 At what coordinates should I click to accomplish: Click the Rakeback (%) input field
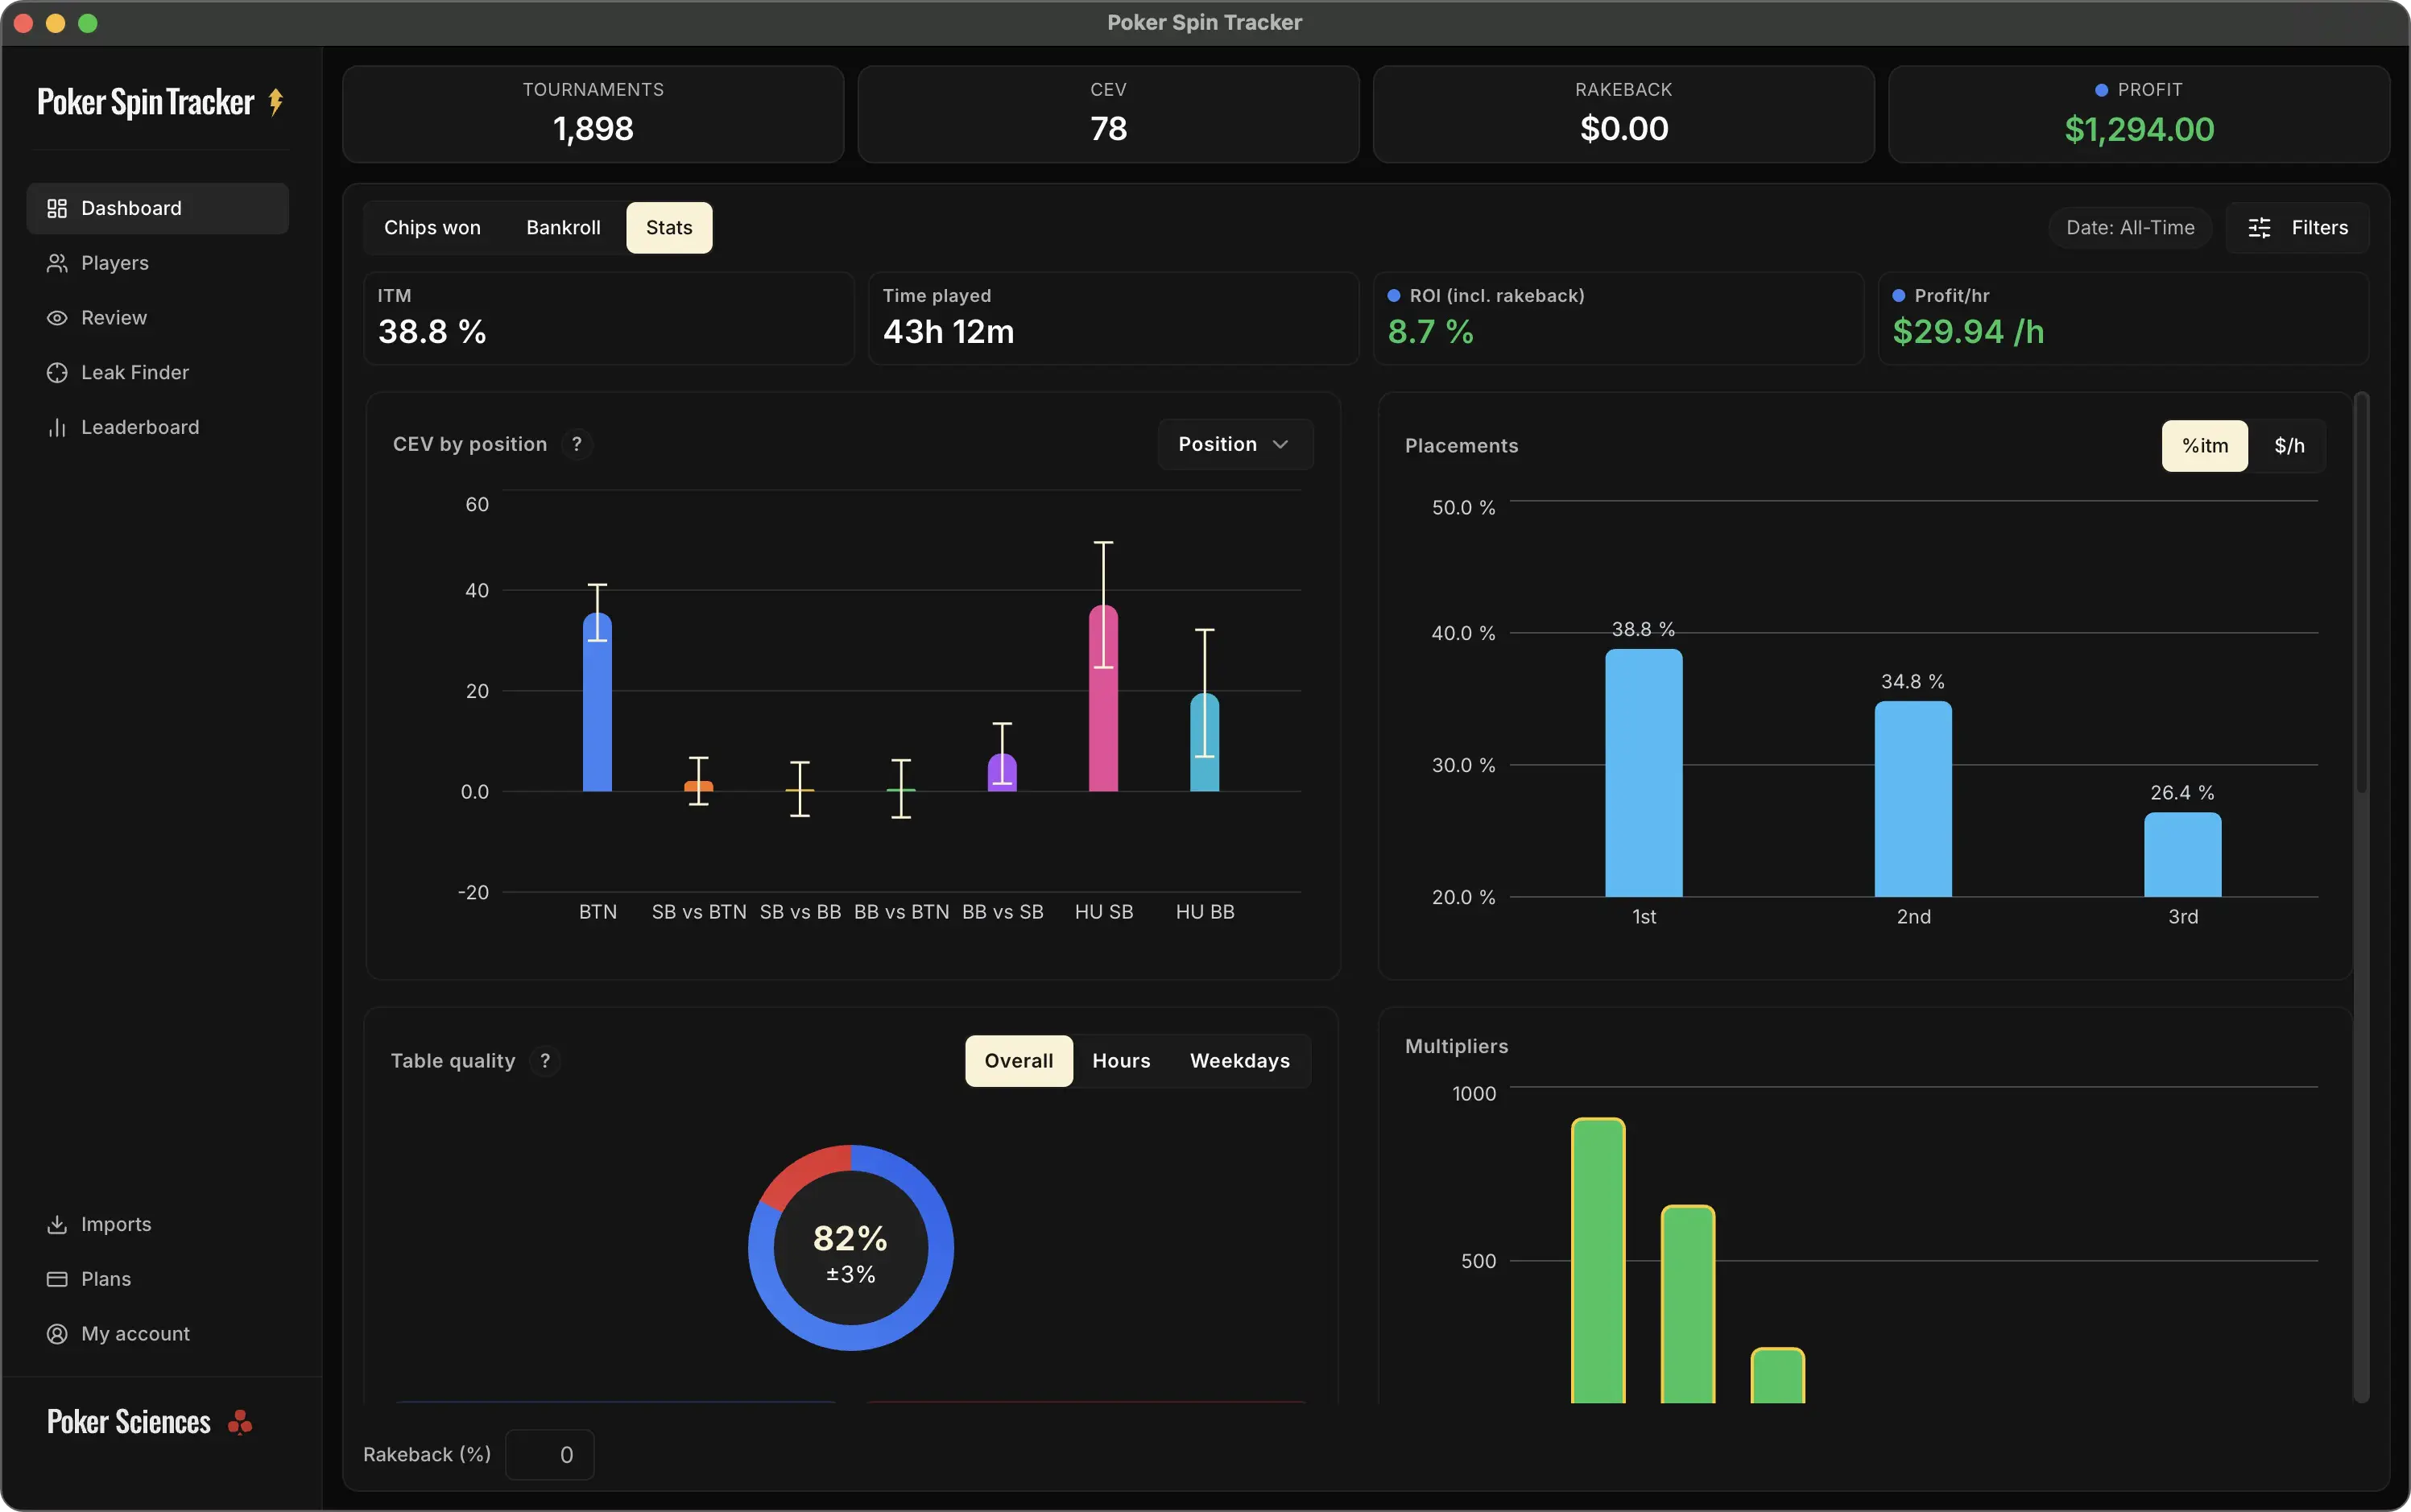550,1455
